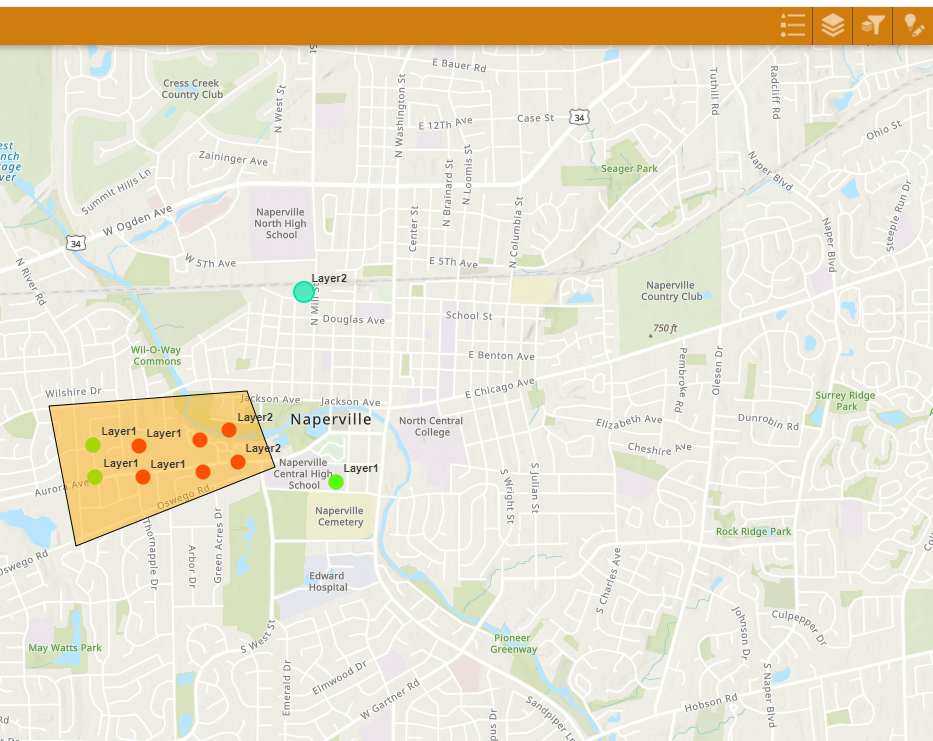
Task: Click the lower green point near Aurora Ave
Action: pos(95,477)
